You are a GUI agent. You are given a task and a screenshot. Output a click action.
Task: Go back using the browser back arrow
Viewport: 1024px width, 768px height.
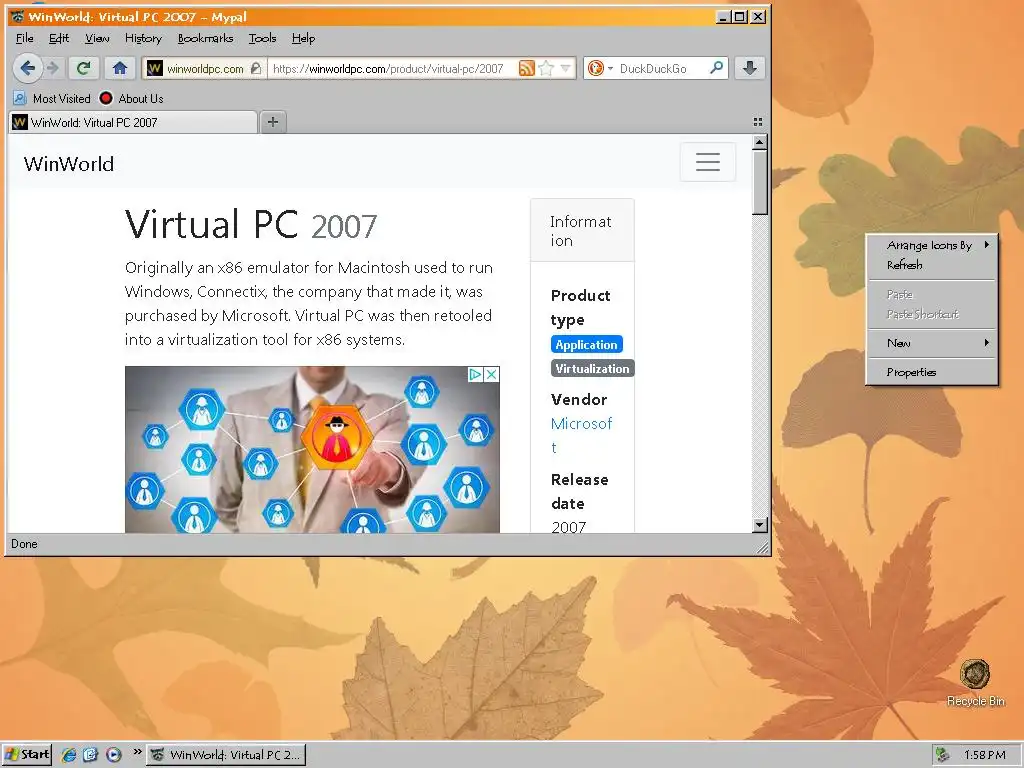(27, 68)
